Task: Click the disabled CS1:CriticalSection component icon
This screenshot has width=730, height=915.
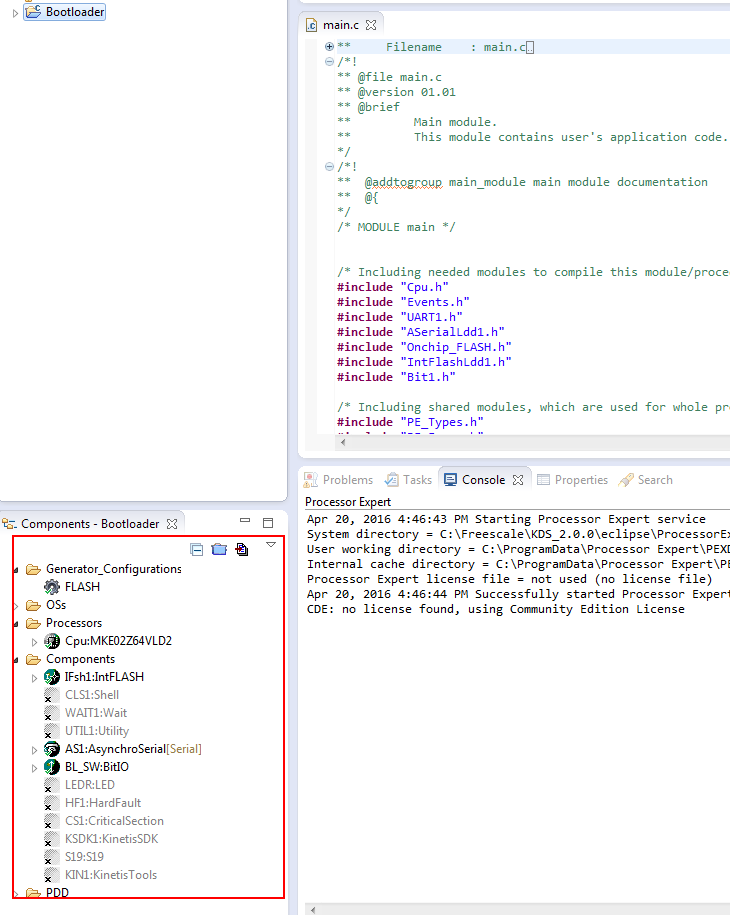Action: point(52,821)
